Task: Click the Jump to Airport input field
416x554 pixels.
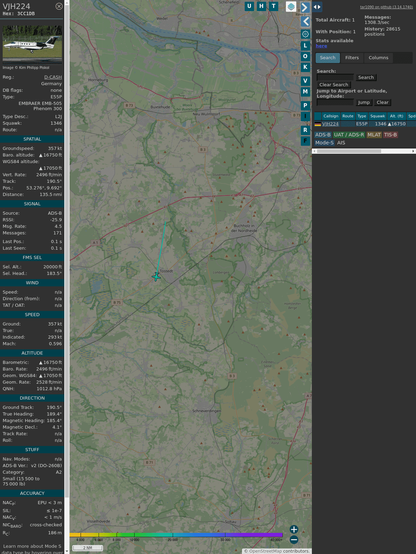Action: tap(335, 102)
